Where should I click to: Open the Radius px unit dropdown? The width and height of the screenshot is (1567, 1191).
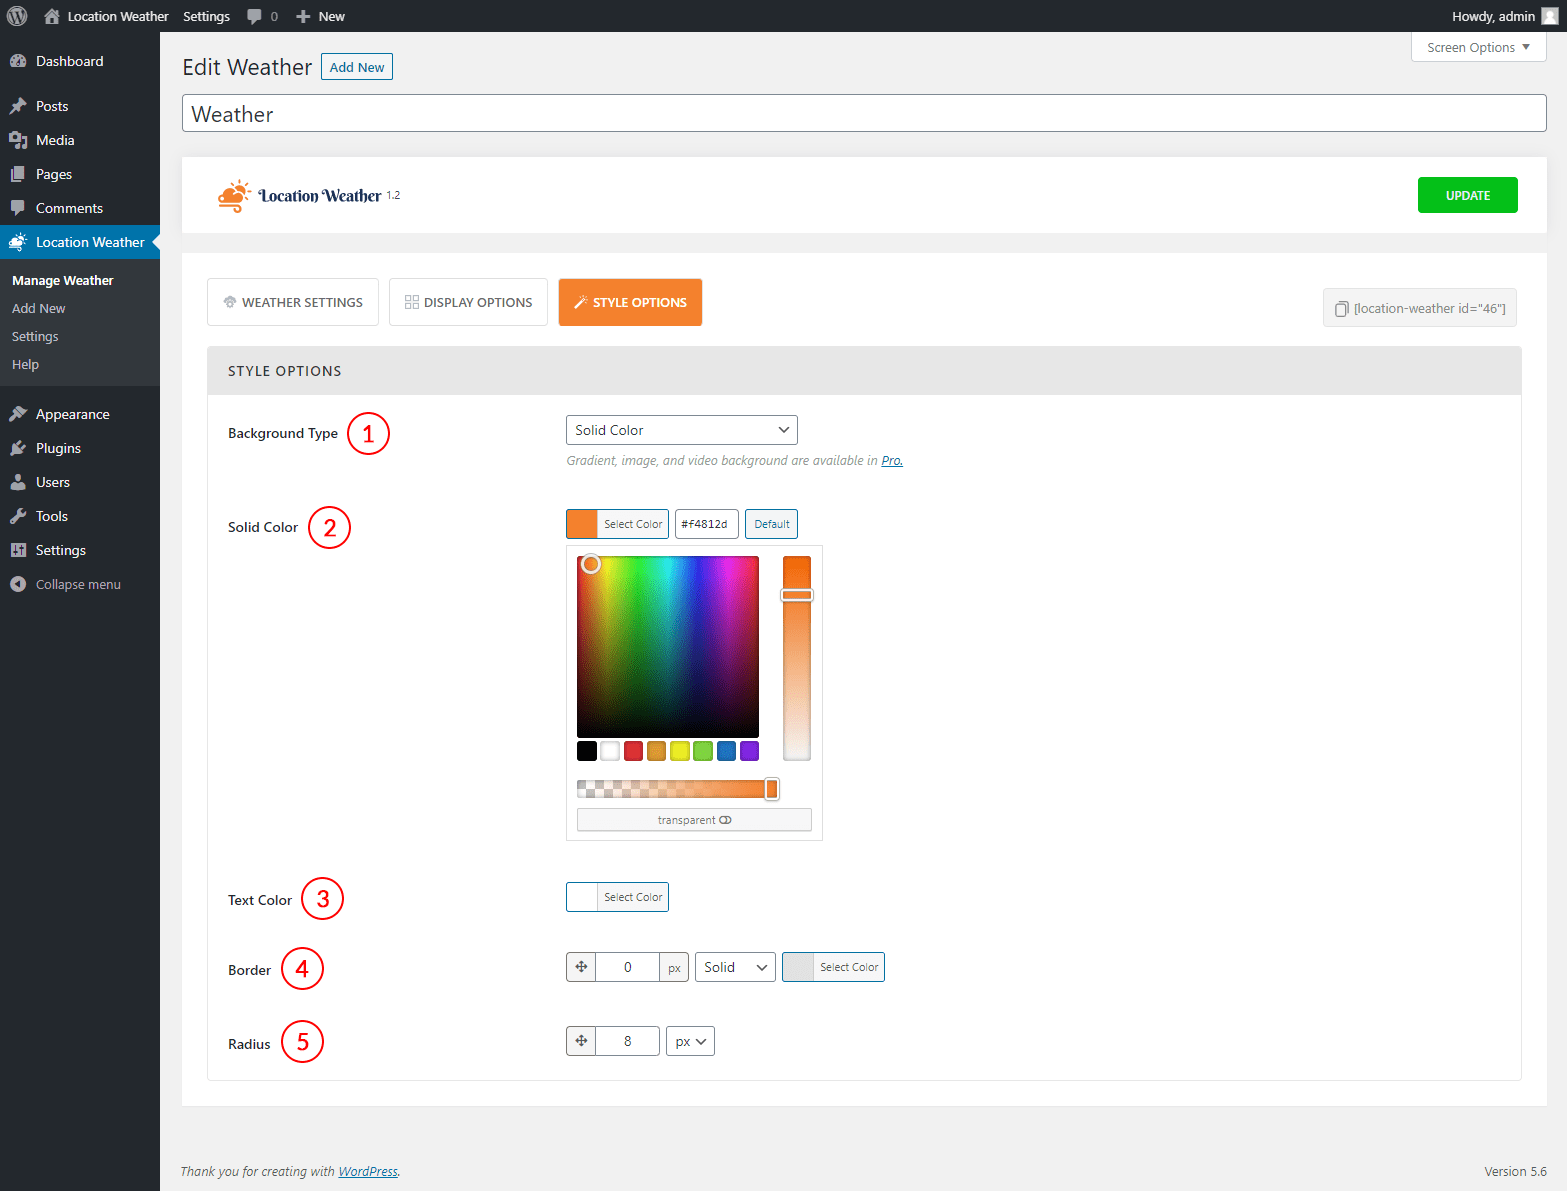(690, 1041)
